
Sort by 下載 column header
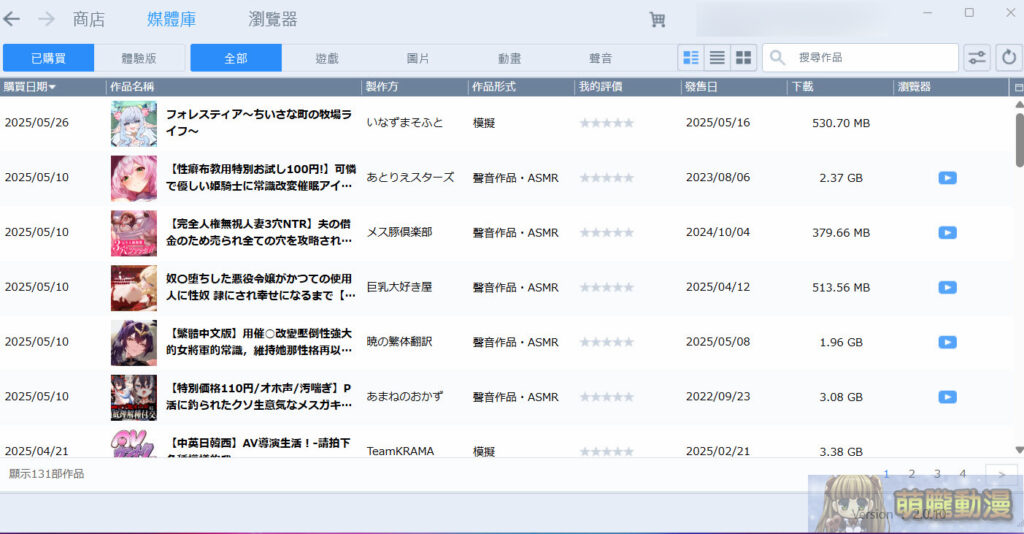click(840, 87)
